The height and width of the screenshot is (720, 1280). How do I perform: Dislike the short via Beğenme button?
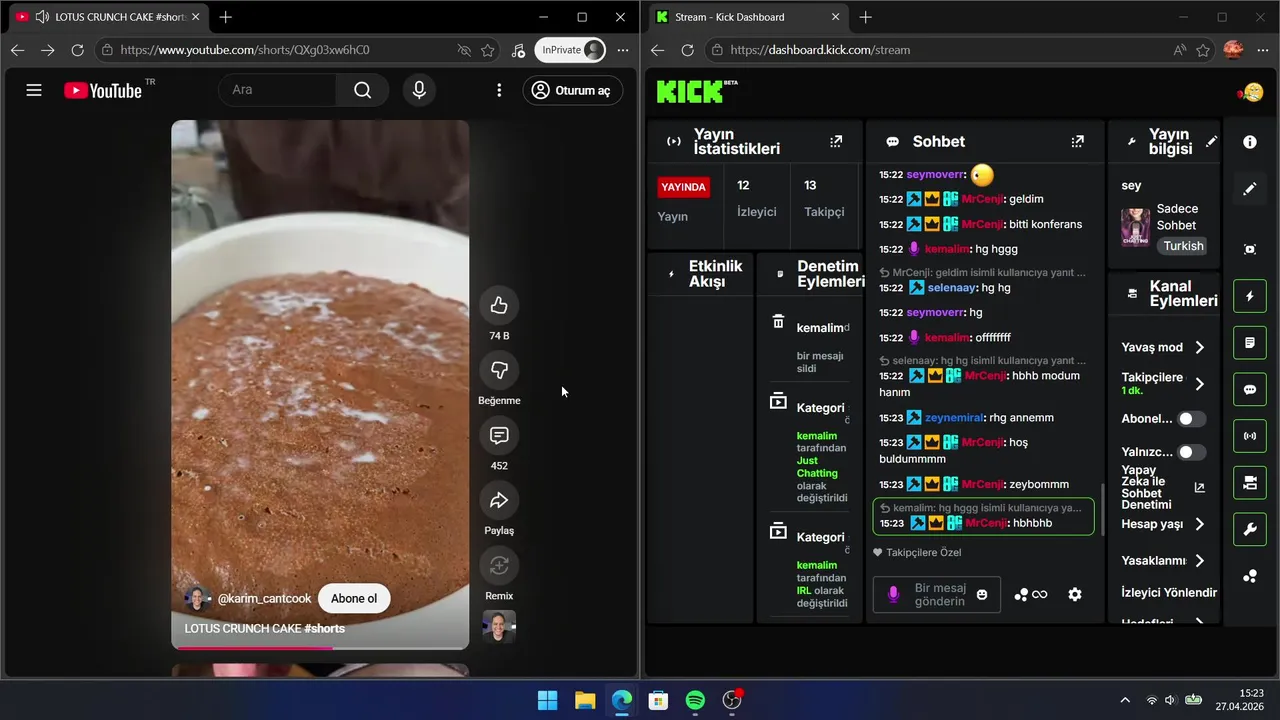[x=499, y=371]
